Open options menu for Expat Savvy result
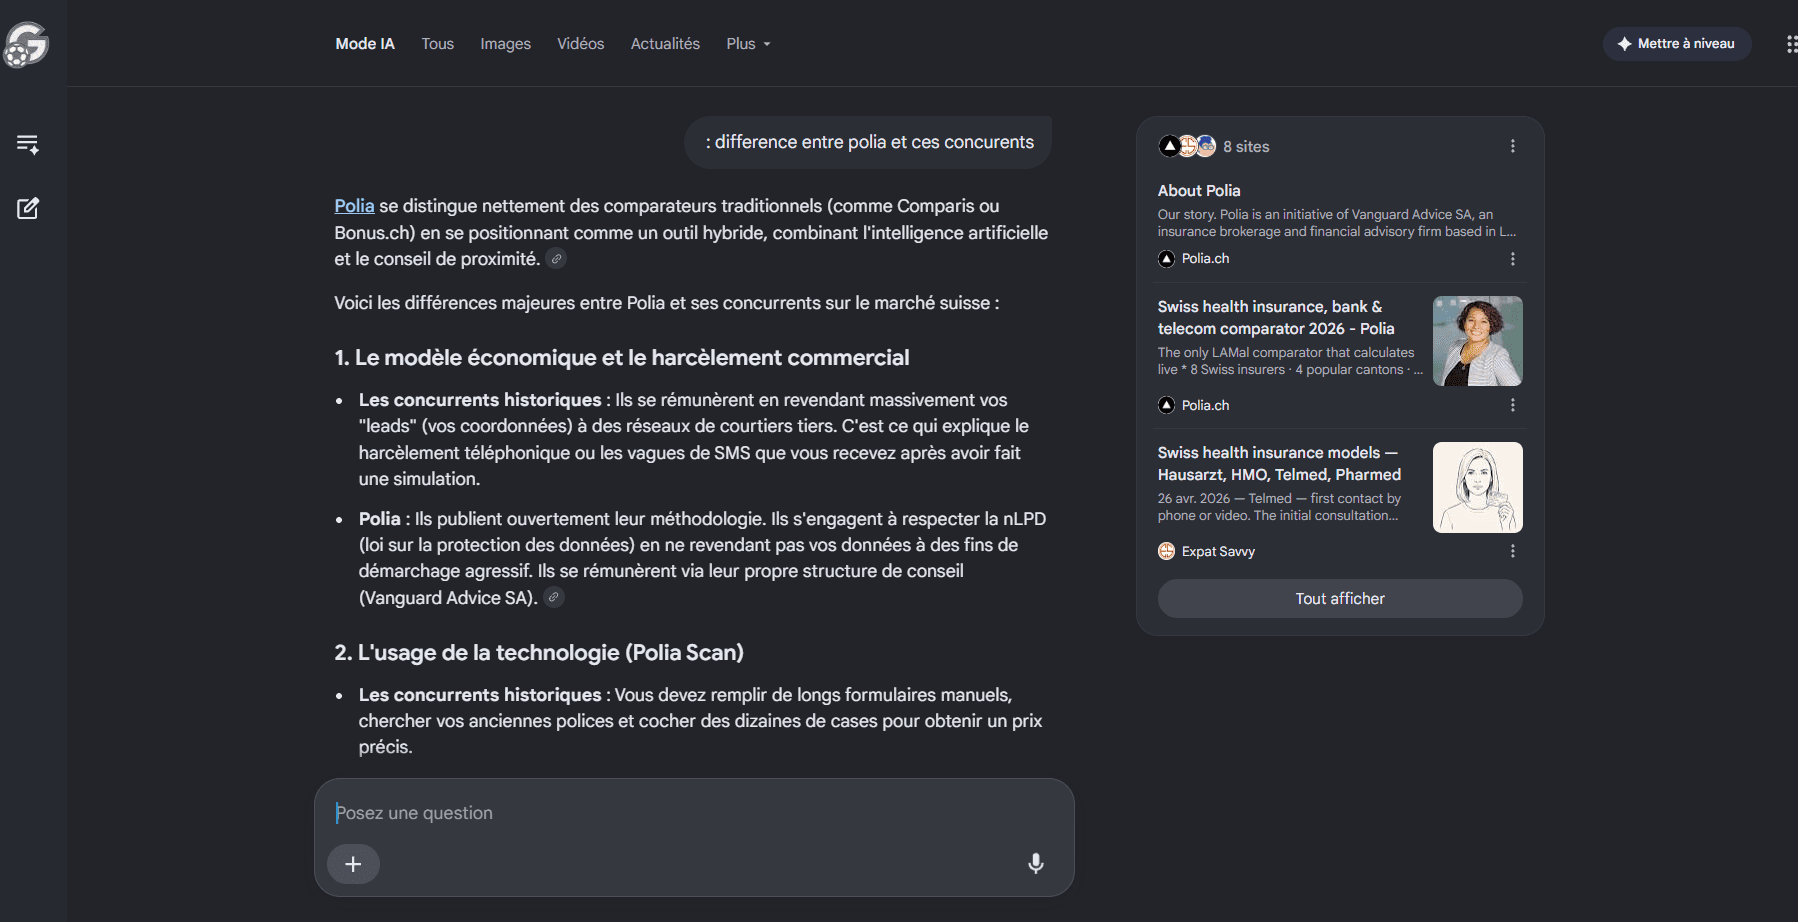This screenshot has height=922, width=1798. pos(1513,551)
